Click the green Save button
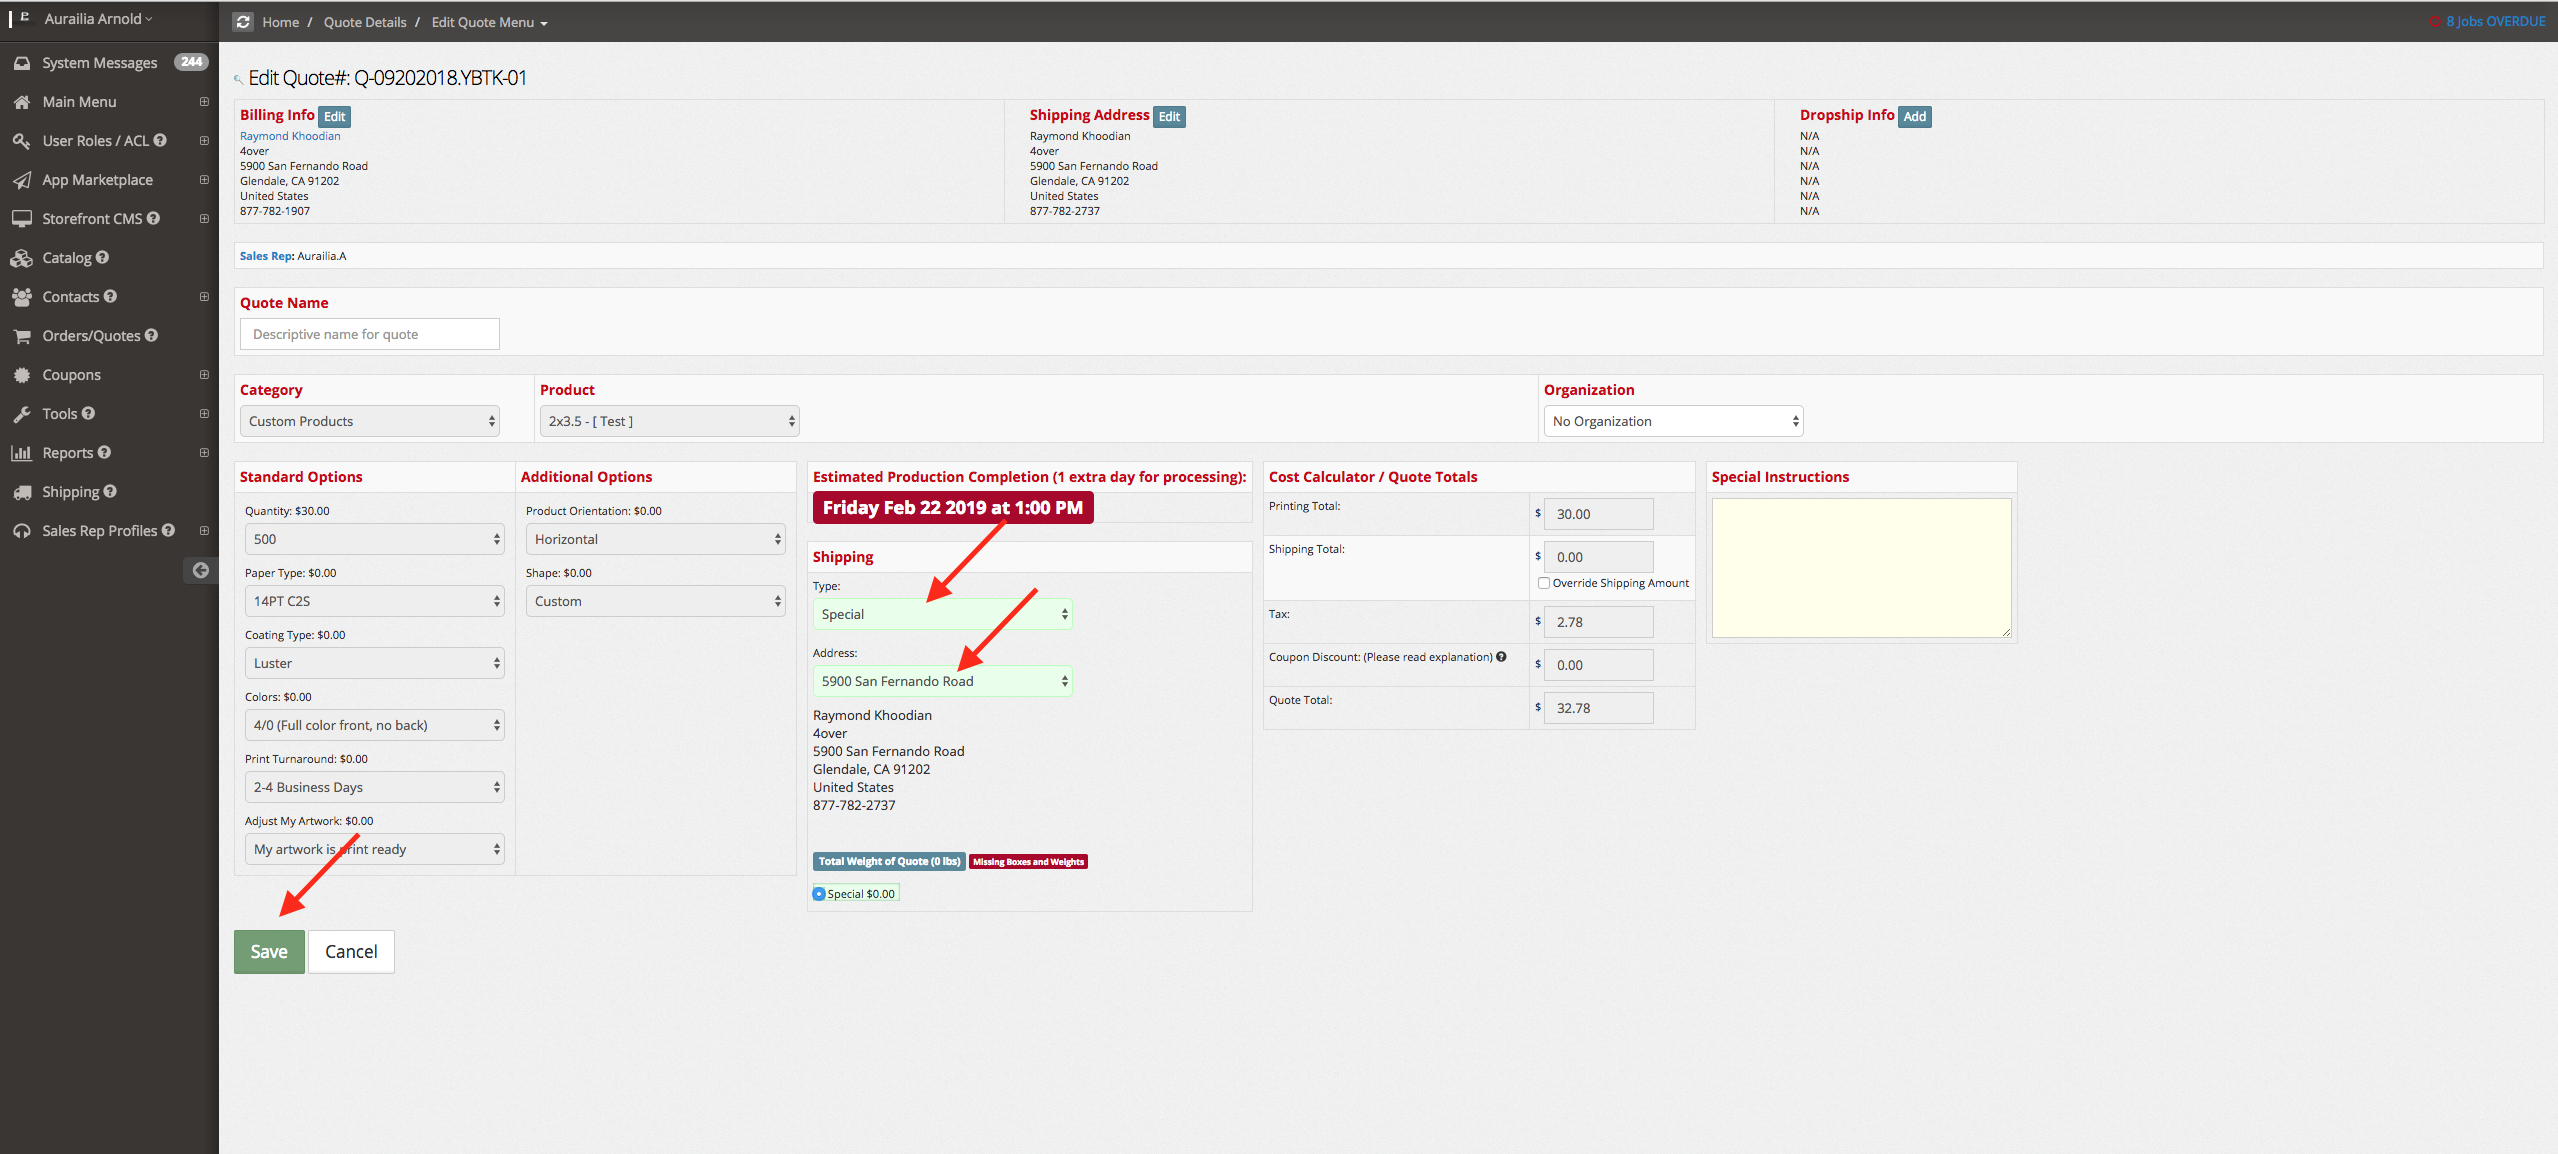Image resolution: width=2558 pixels, height=1154 pixels. [x=269, y=952]
